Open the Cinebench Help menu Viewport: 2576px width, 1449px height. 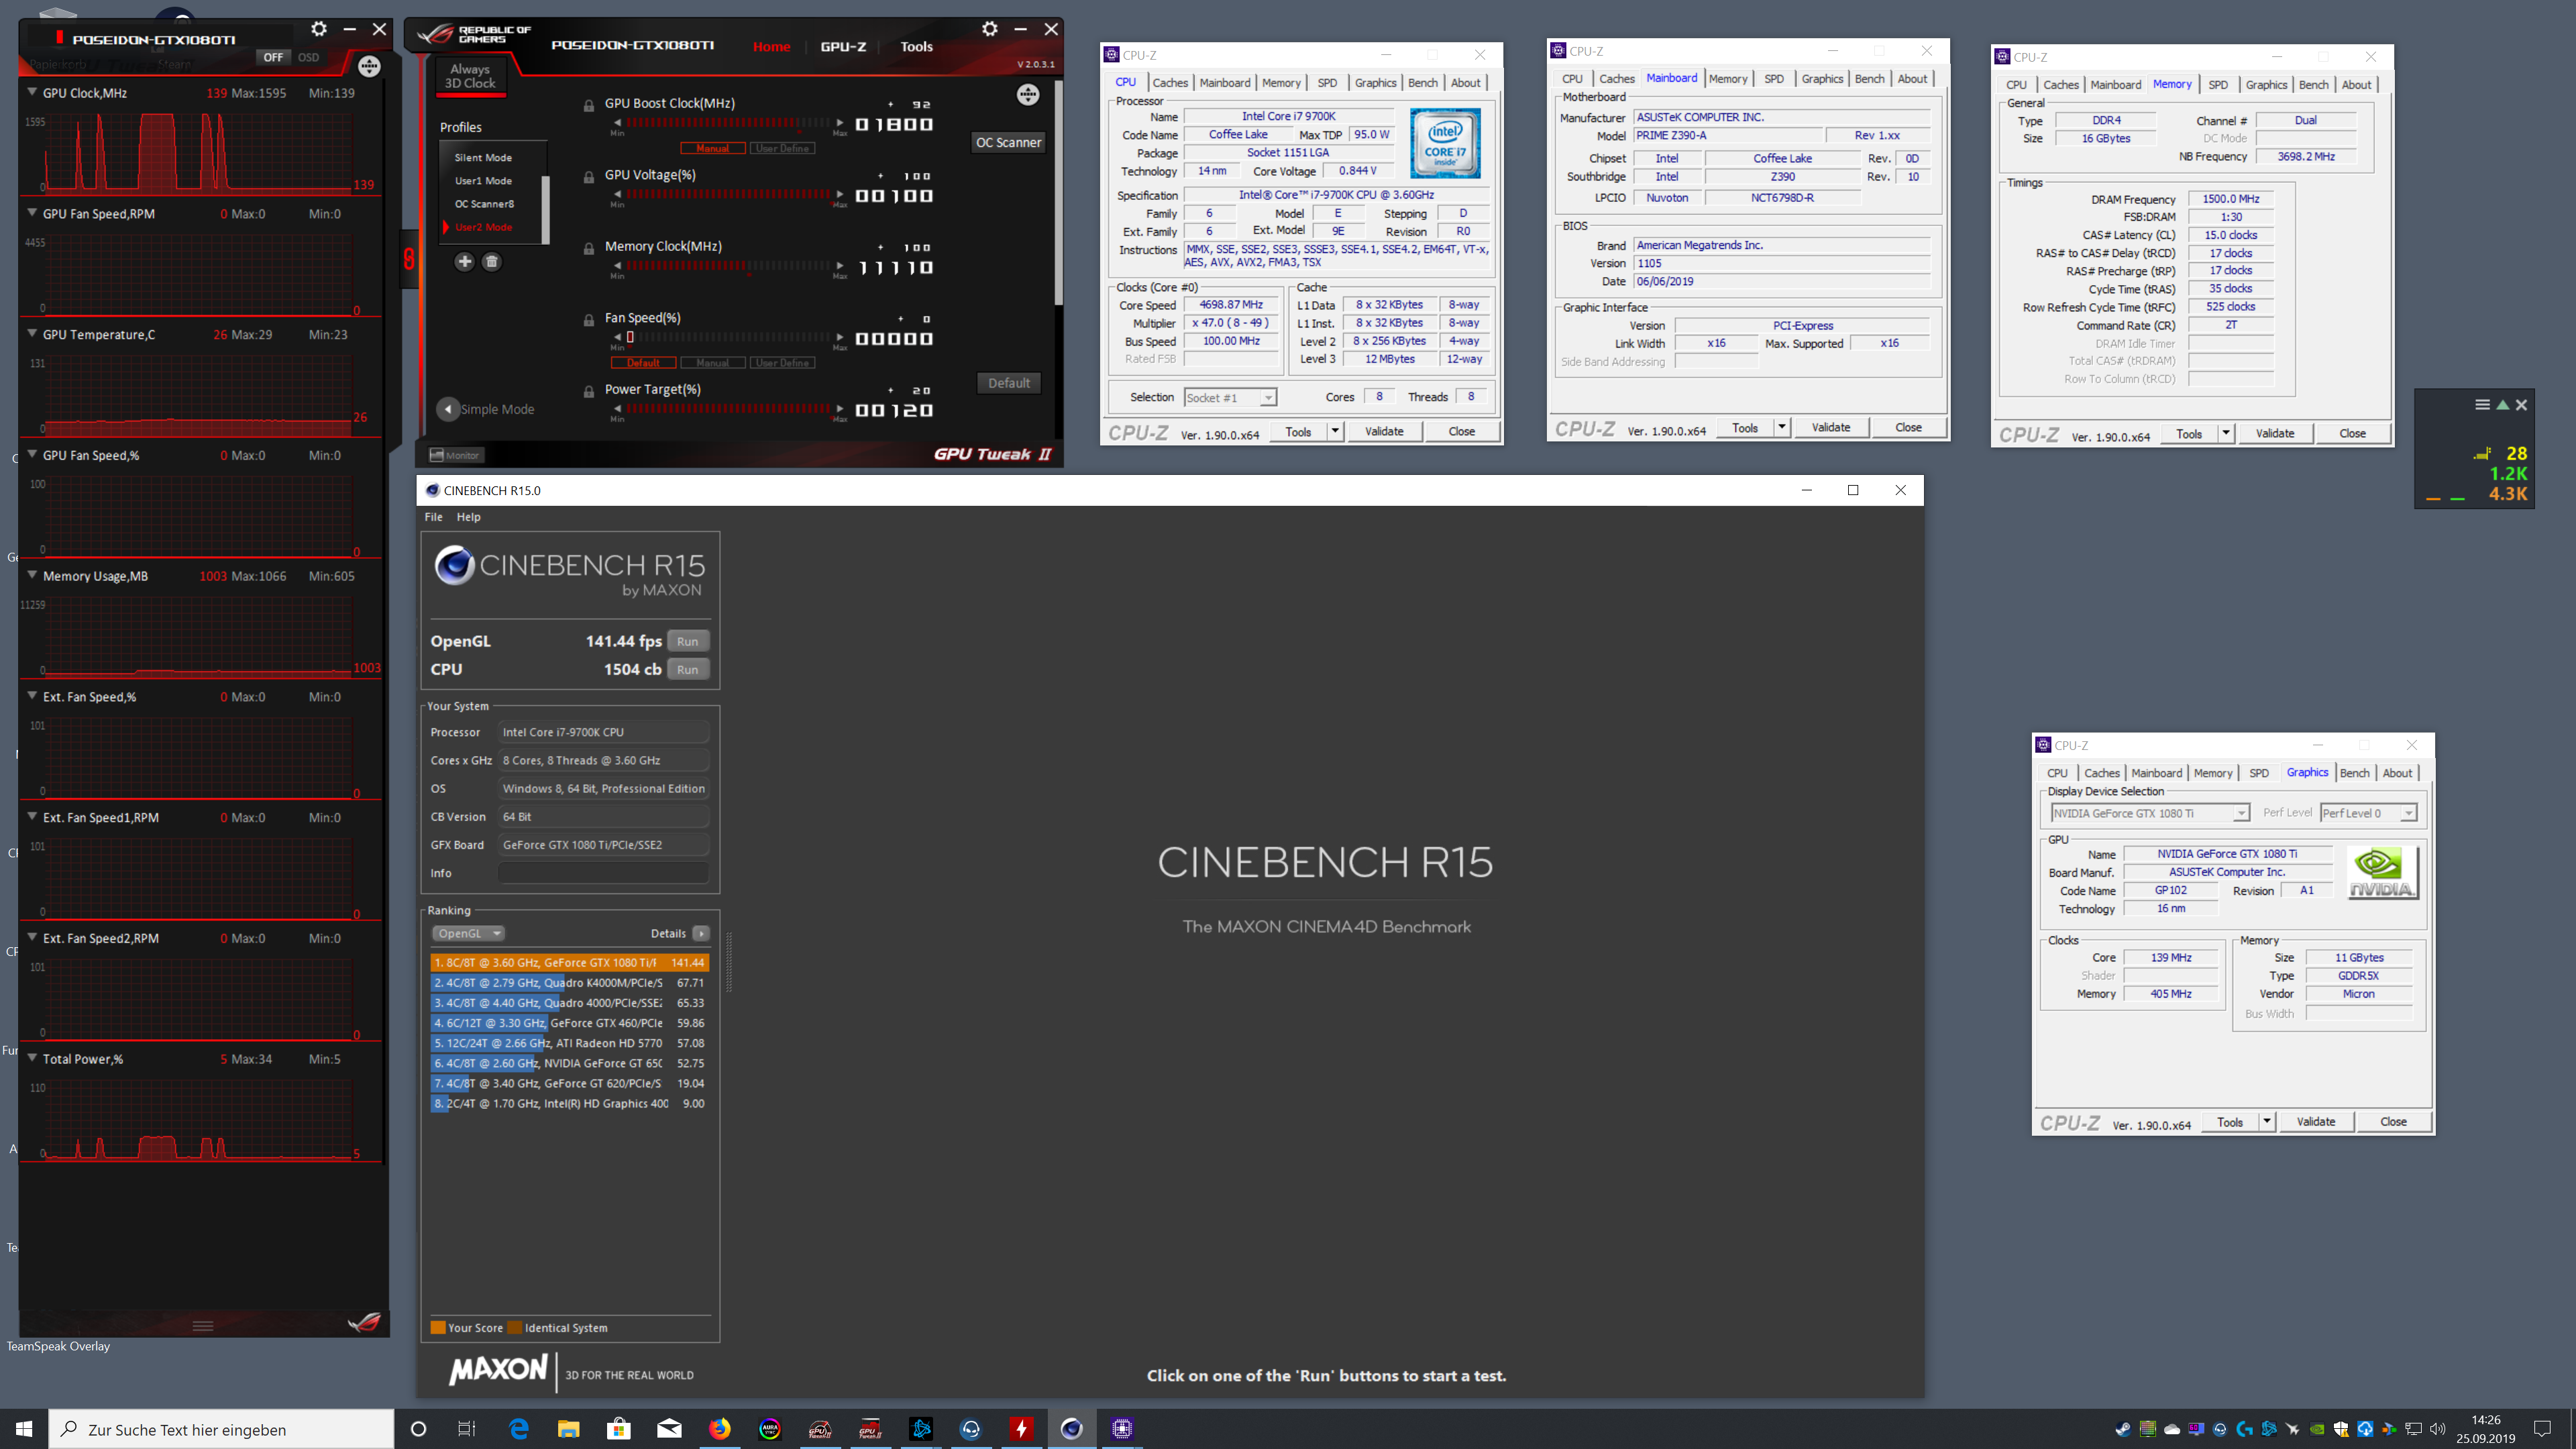point(468,517)
